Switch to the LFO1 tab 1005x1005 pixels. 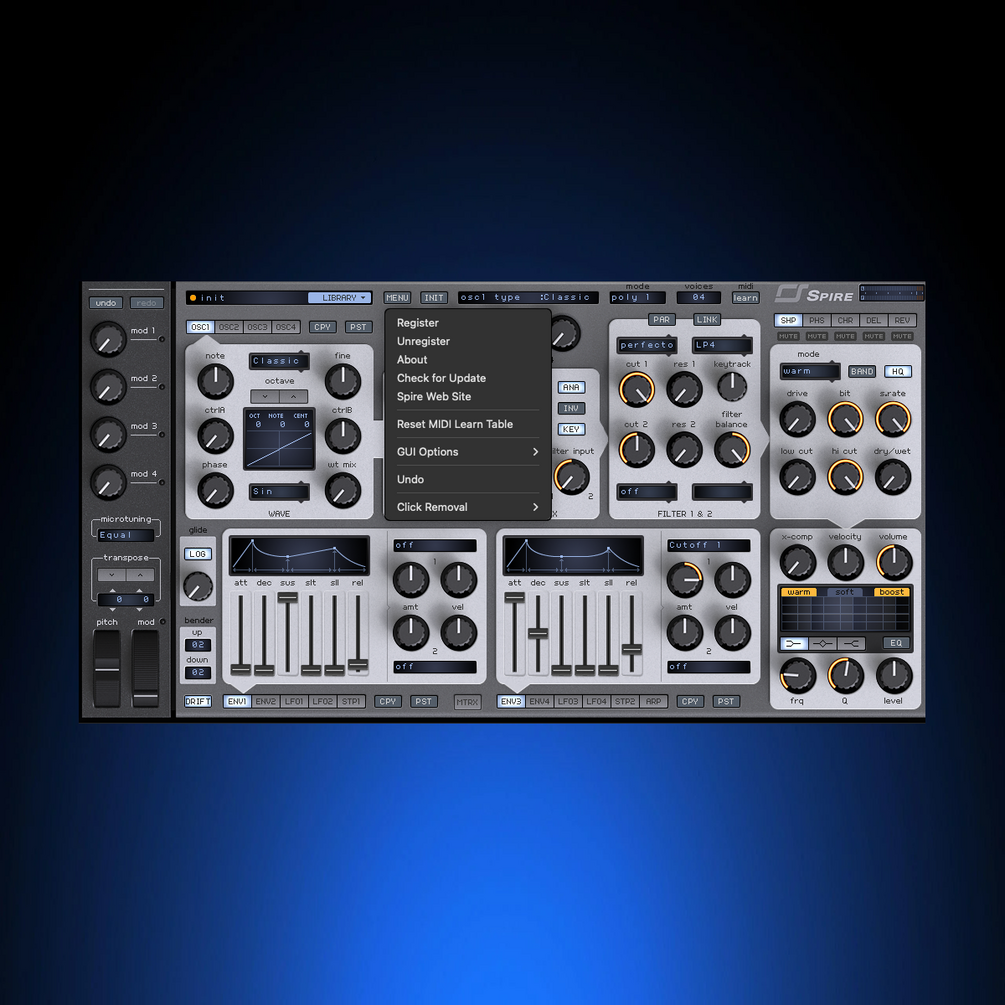[294, 701]
